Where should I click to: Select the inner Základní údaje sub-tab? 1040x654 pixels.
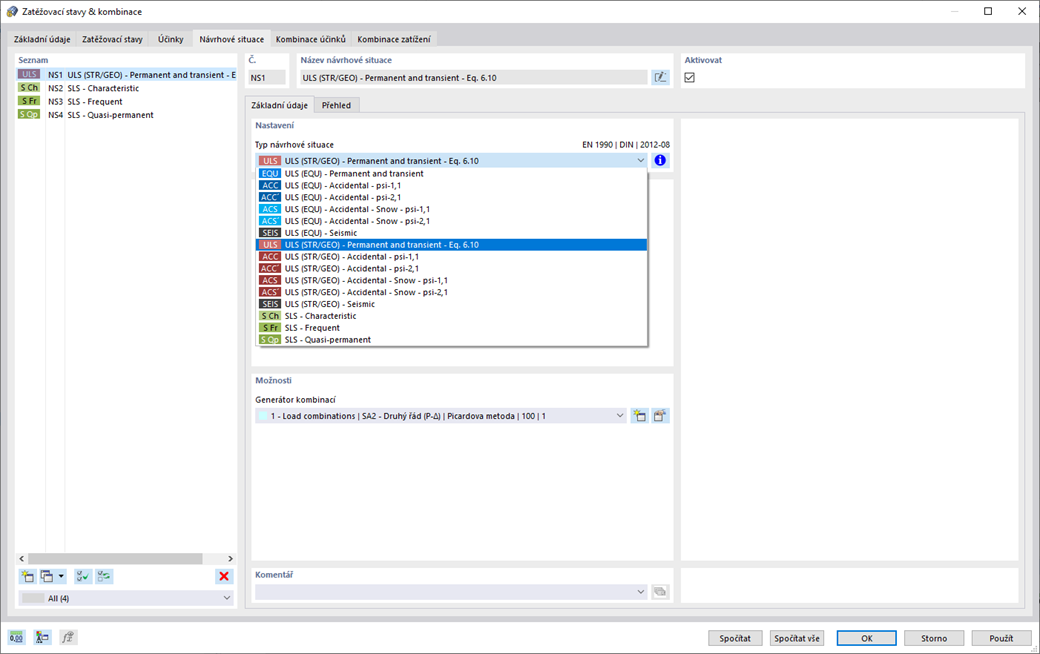[279, 105]
